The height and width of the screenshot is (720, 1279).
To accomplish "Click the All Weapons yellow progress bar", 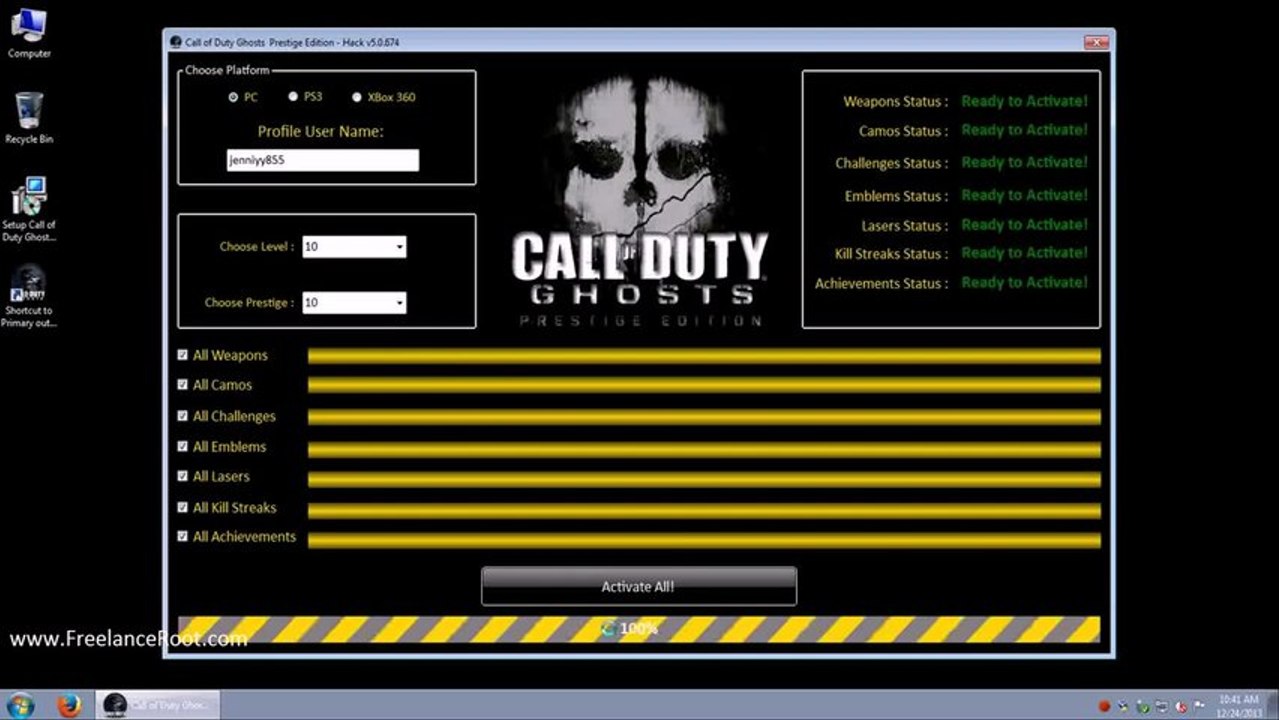I will pos(704,356).
